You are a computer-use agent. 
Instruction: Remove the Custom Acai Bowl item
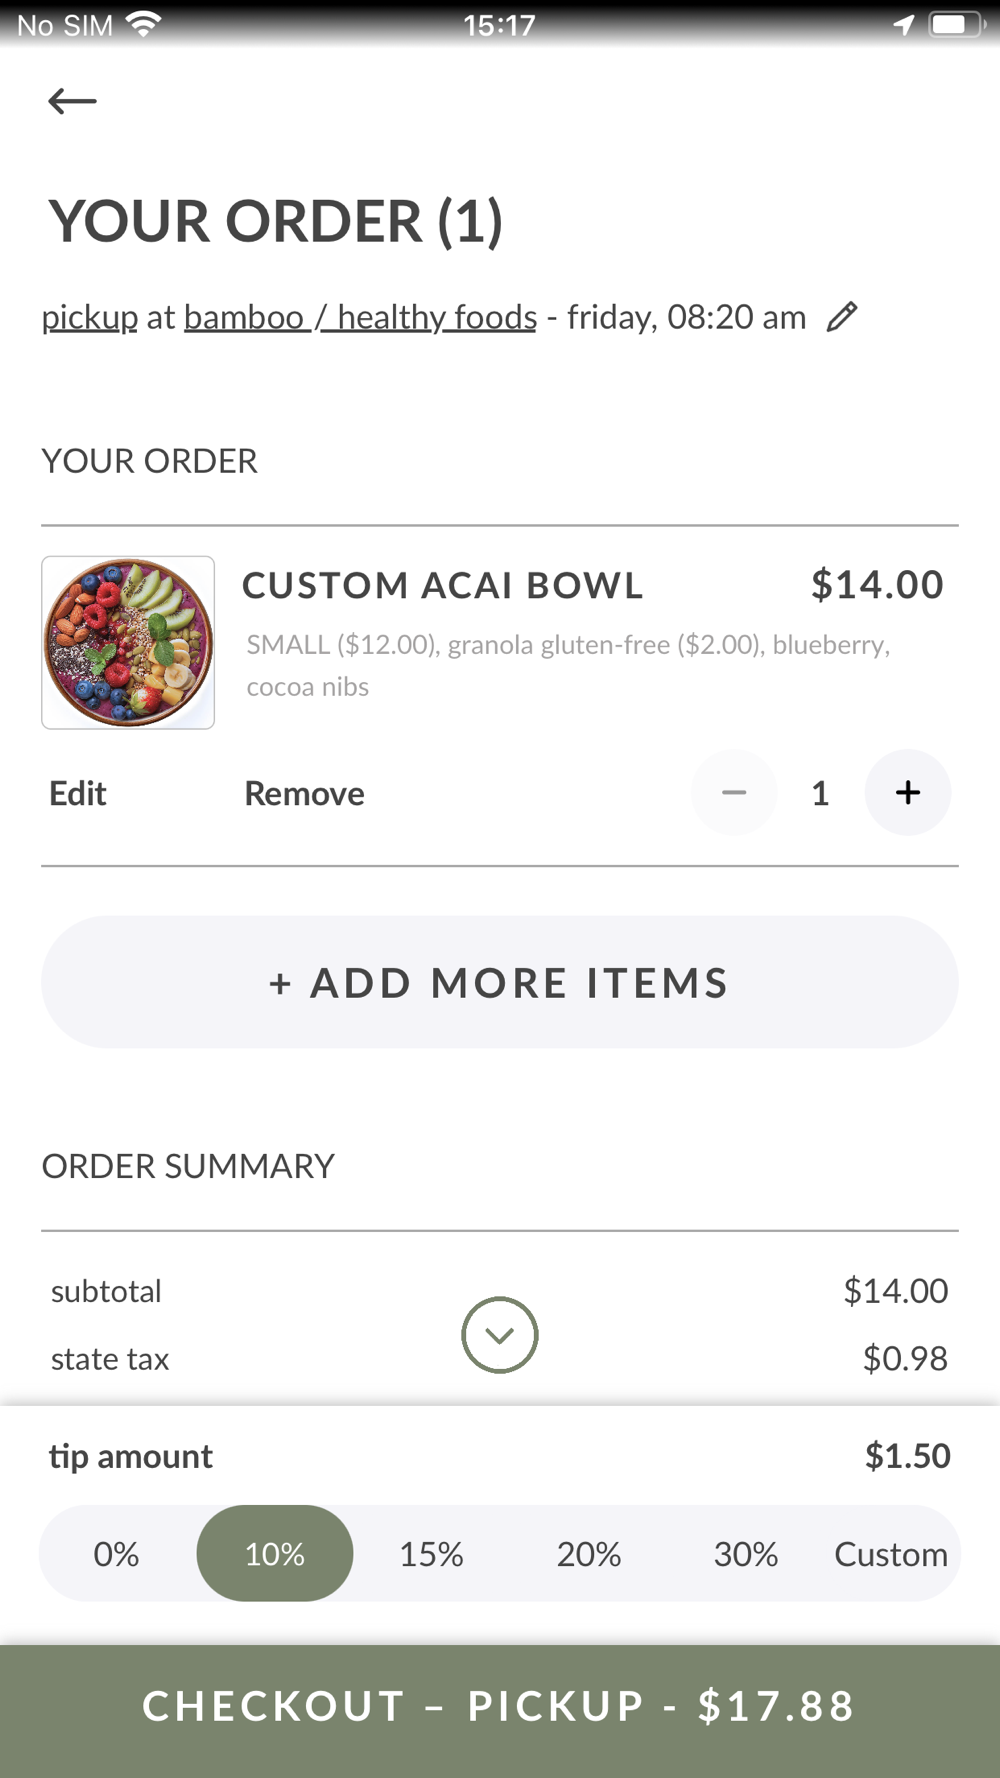pyautogui.click(x=305, y=793)
